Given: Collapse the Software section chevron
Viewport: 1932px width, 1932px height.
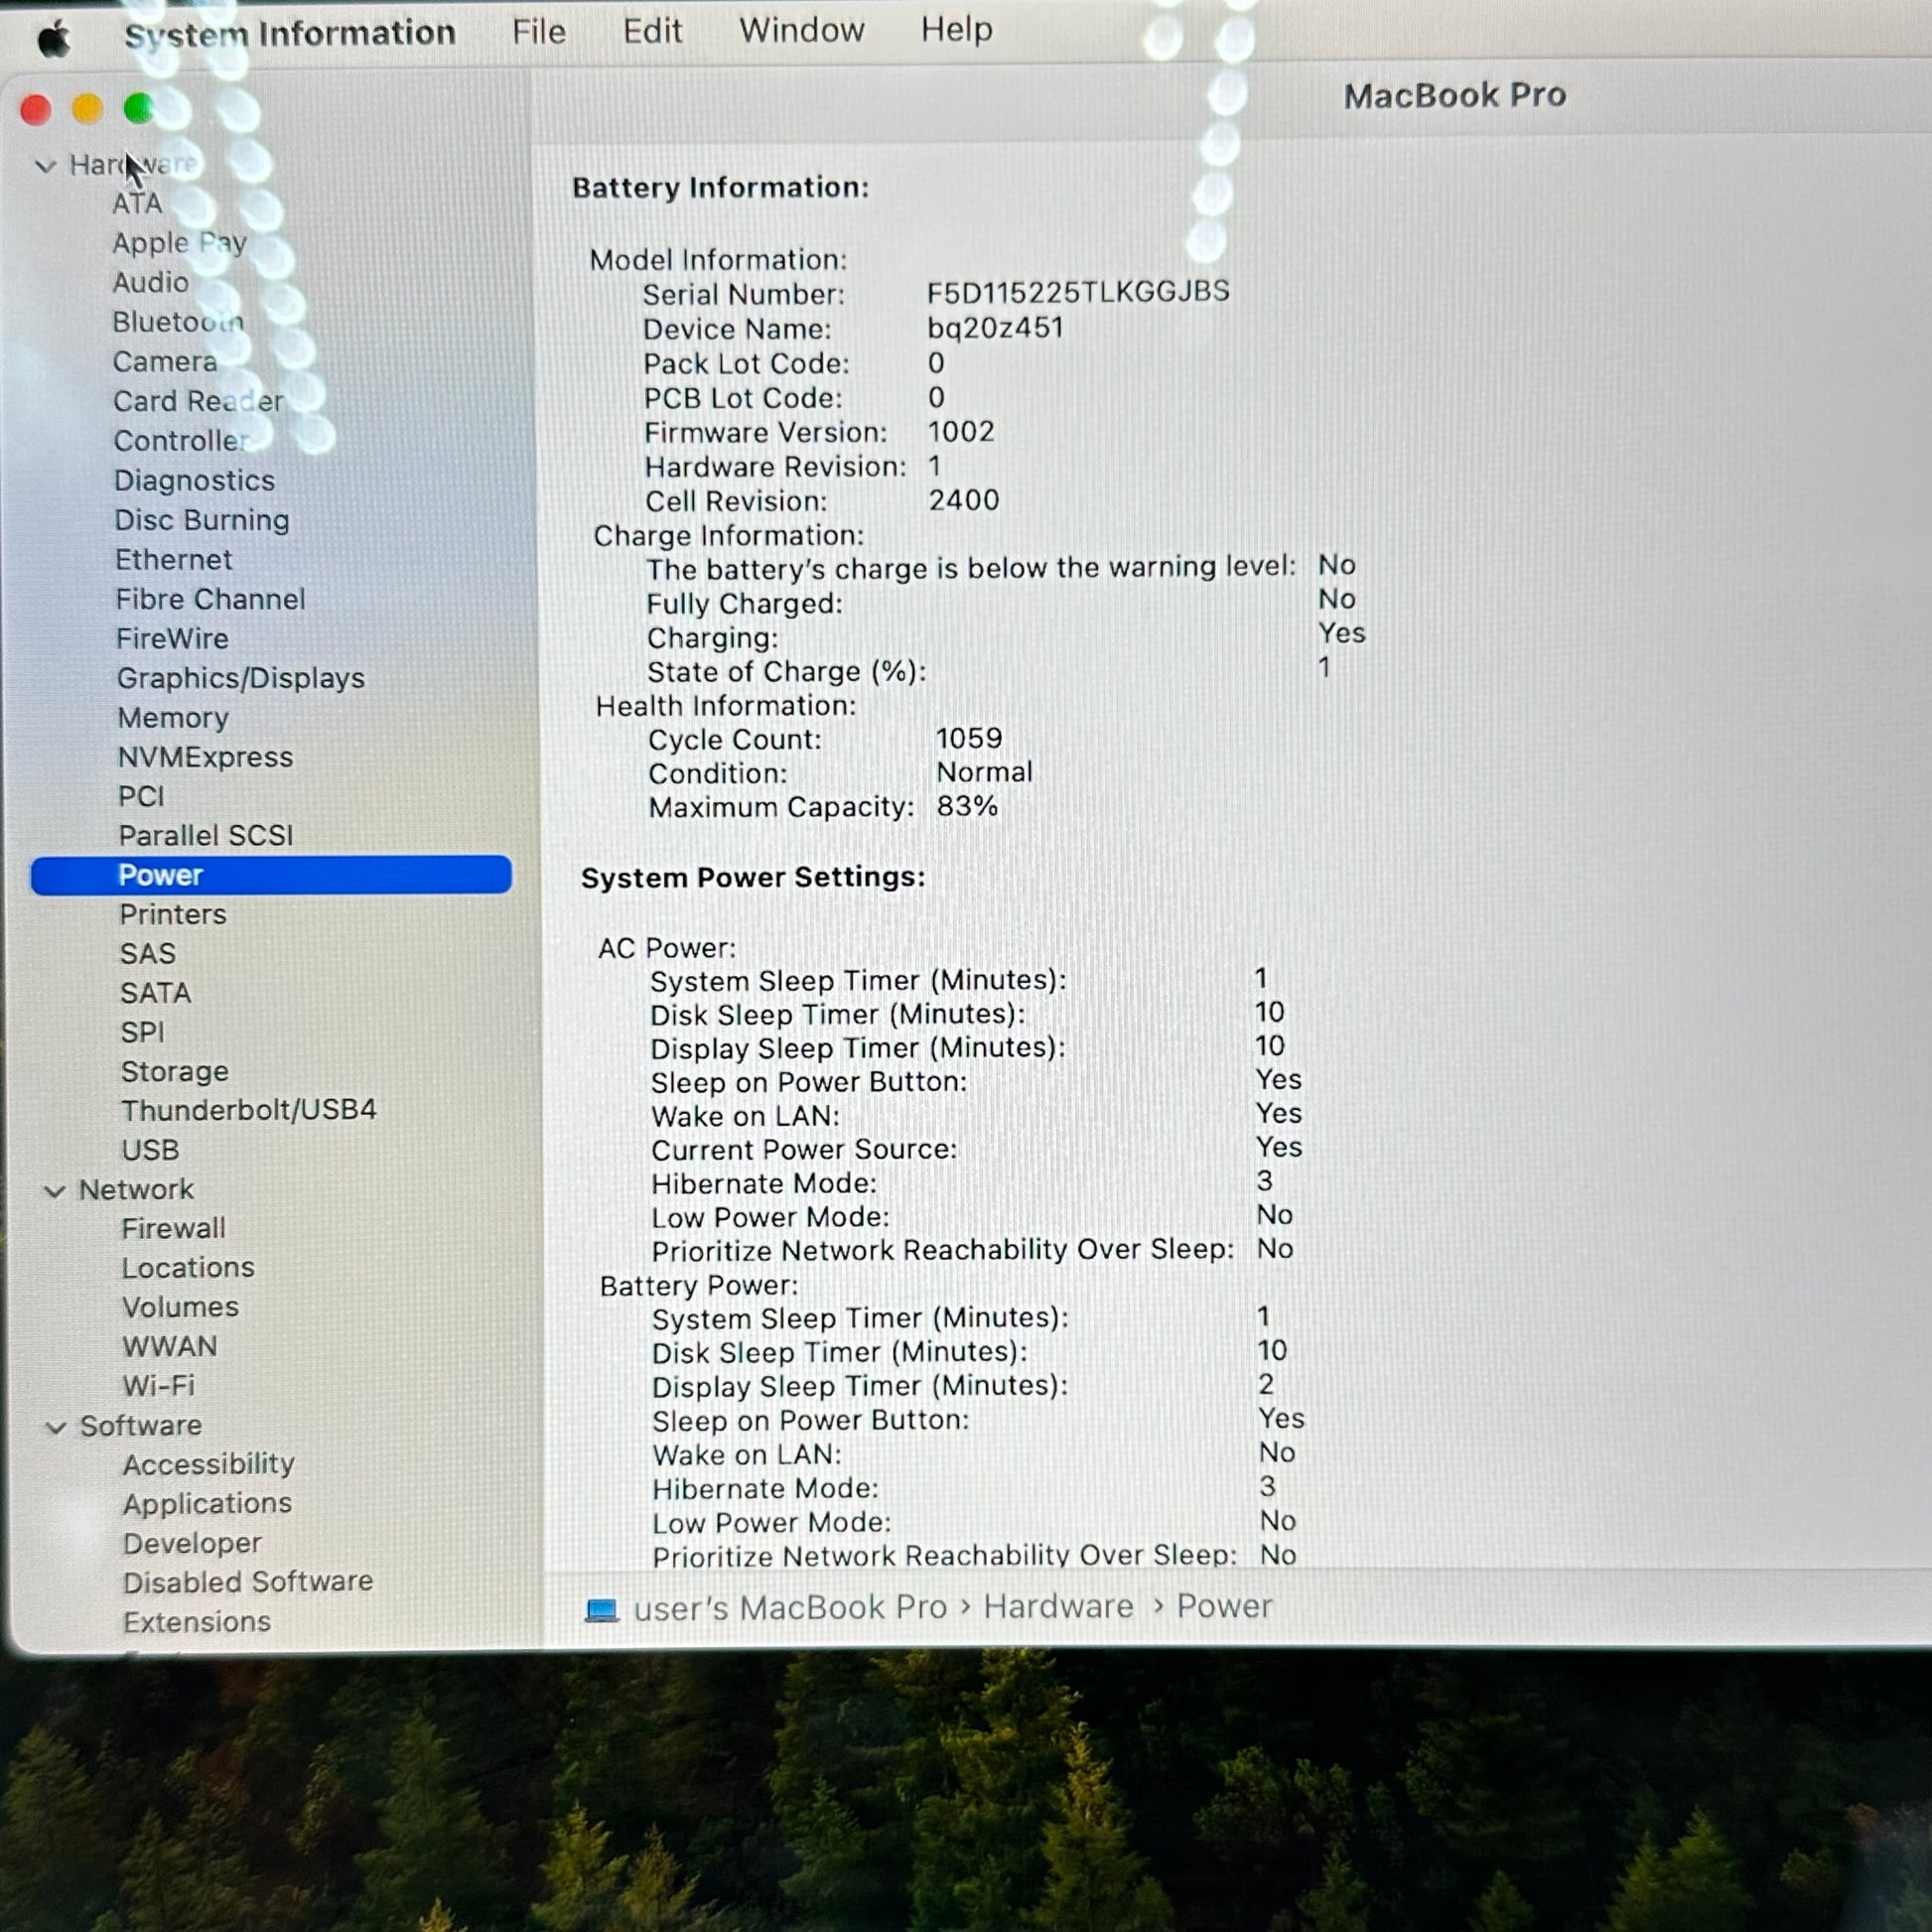Looking at the screenshot, I should pos(57,1428).
